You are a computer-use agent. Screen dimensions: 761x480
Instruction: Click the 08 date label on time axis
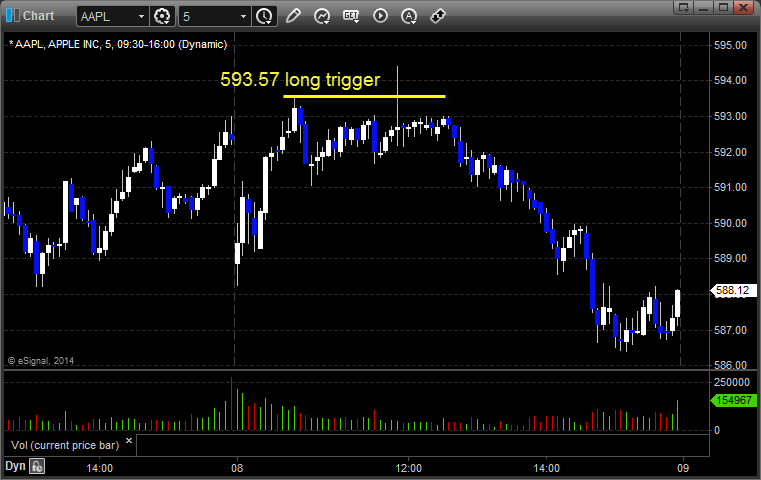pos(237,468)
